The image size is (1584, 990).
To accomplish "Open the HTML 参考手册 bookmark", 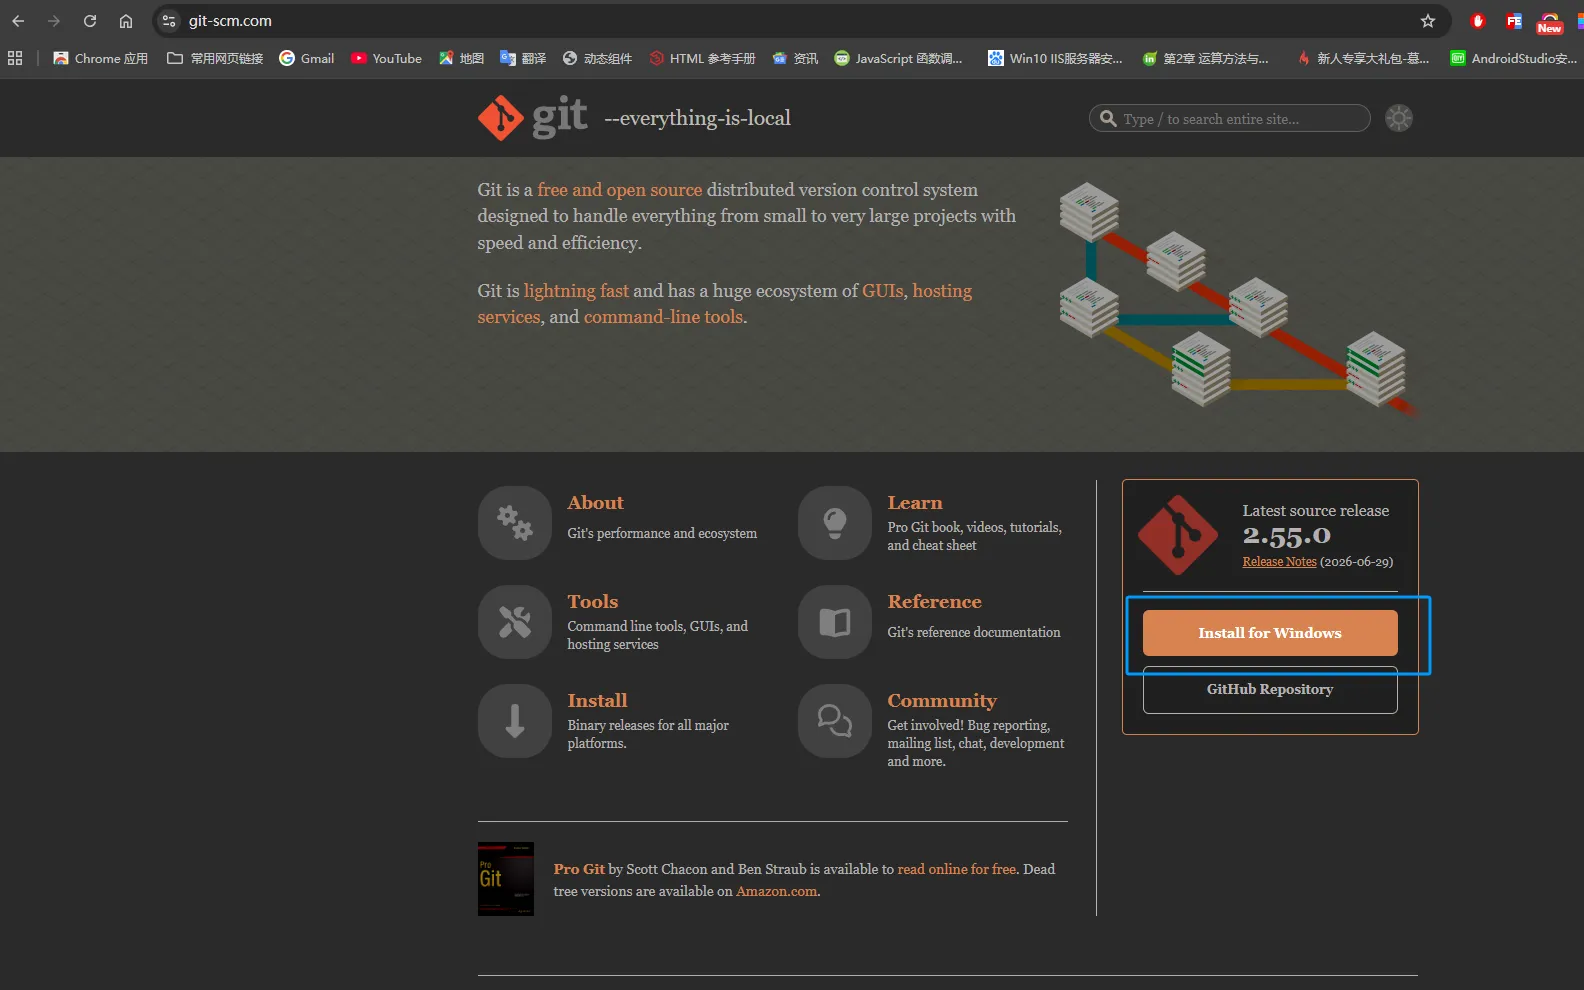I will pos(702,58).
